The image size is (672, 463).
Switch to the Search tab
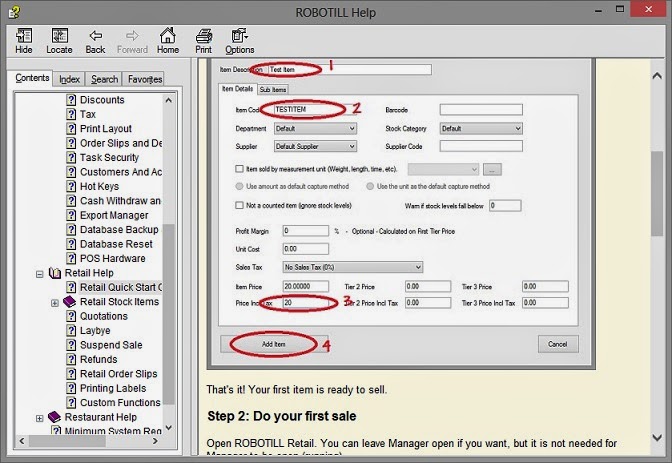(x=104, y=79)
